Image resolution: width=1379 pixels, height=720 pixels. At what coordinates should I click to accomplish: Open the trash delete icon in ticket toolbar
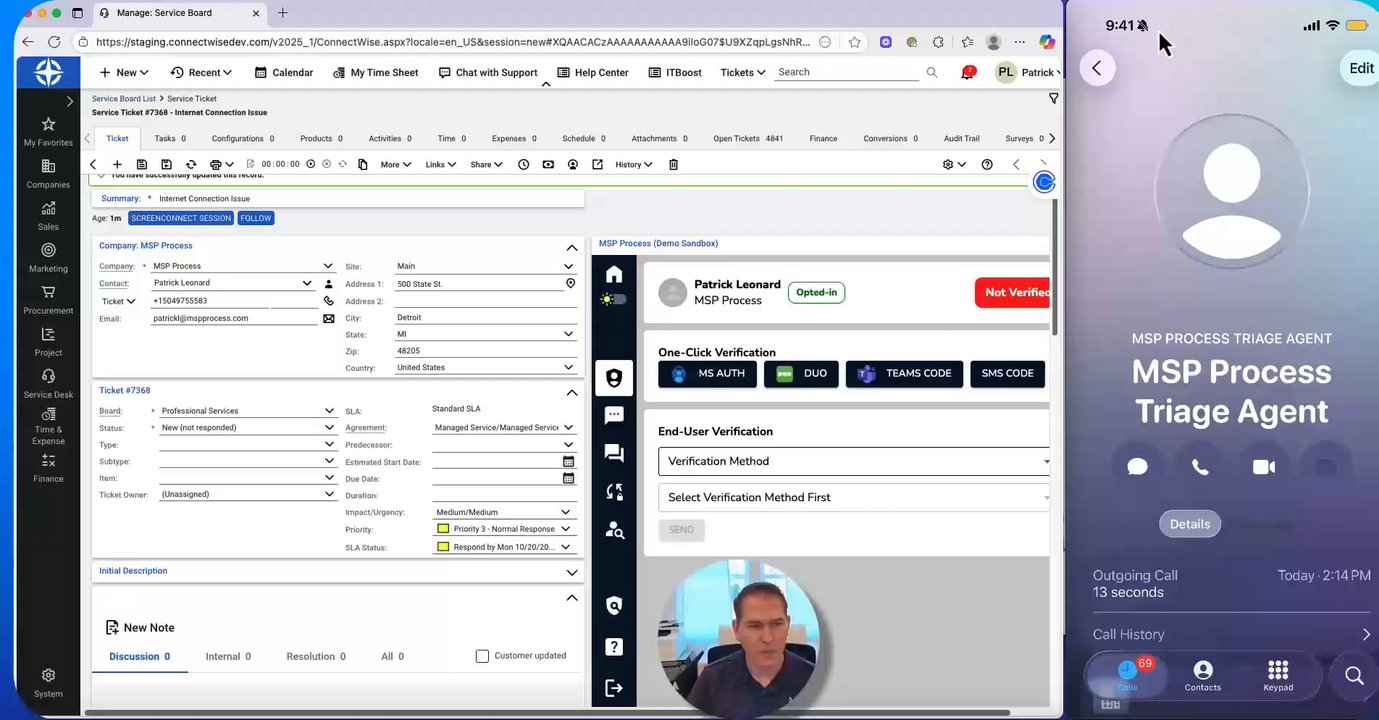coord(673,164)
